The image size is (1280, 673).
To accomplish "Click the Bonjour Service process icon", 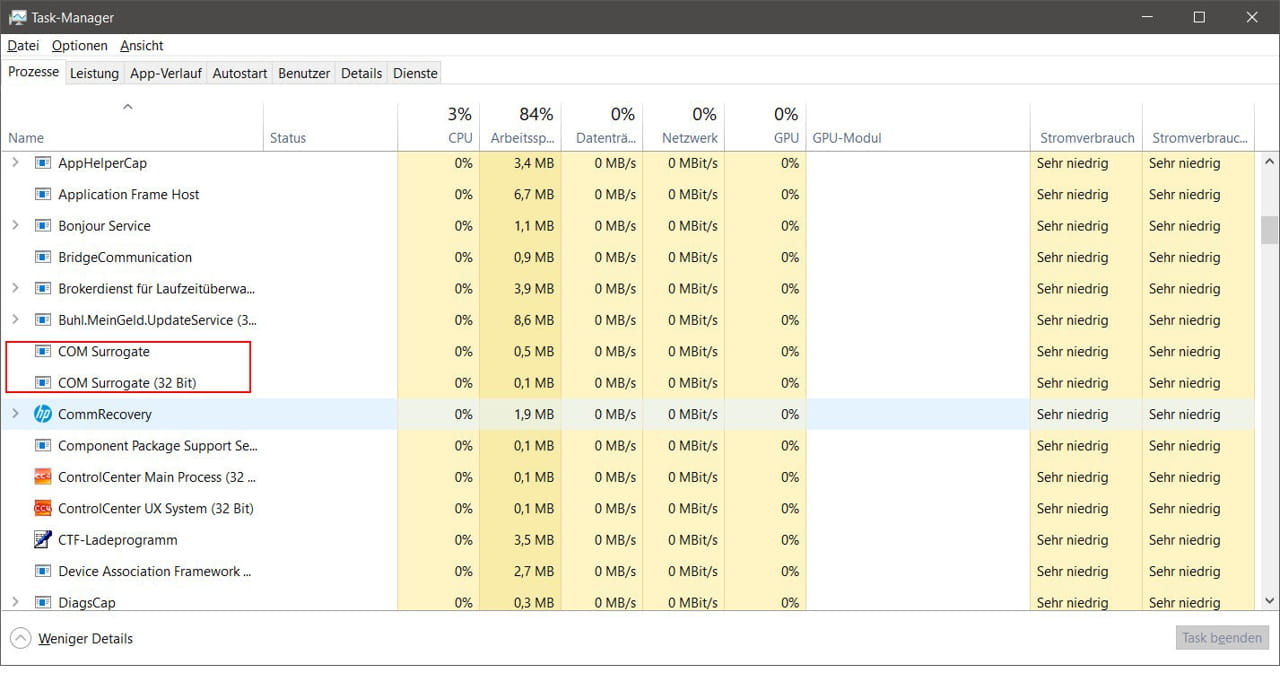I will pos(41,226).
